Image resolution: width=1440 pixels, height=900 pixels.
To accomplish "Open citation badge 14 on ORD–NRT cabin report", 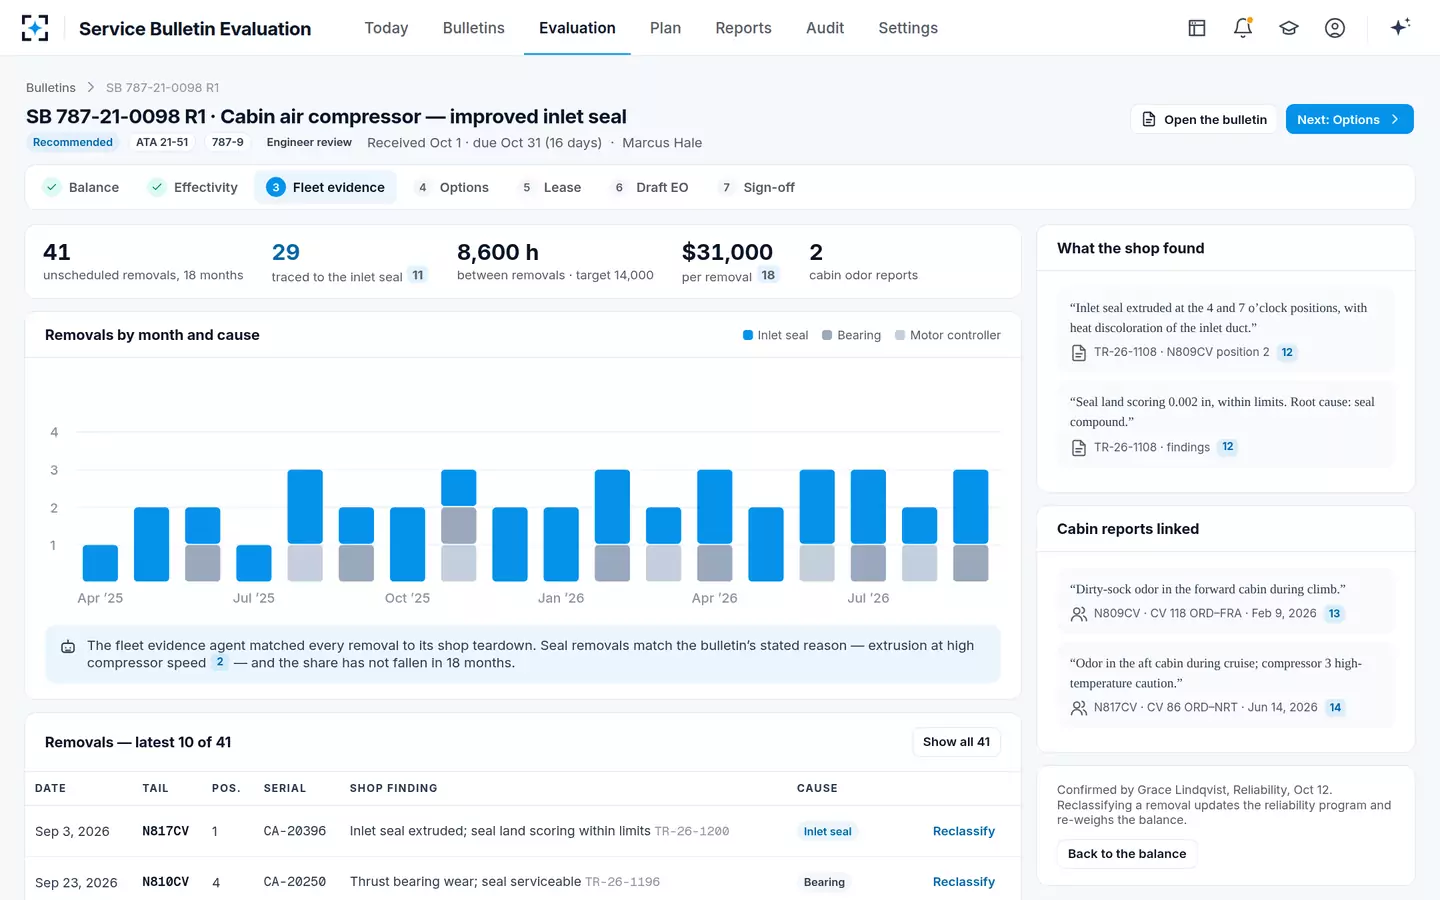I will 1335,708.
